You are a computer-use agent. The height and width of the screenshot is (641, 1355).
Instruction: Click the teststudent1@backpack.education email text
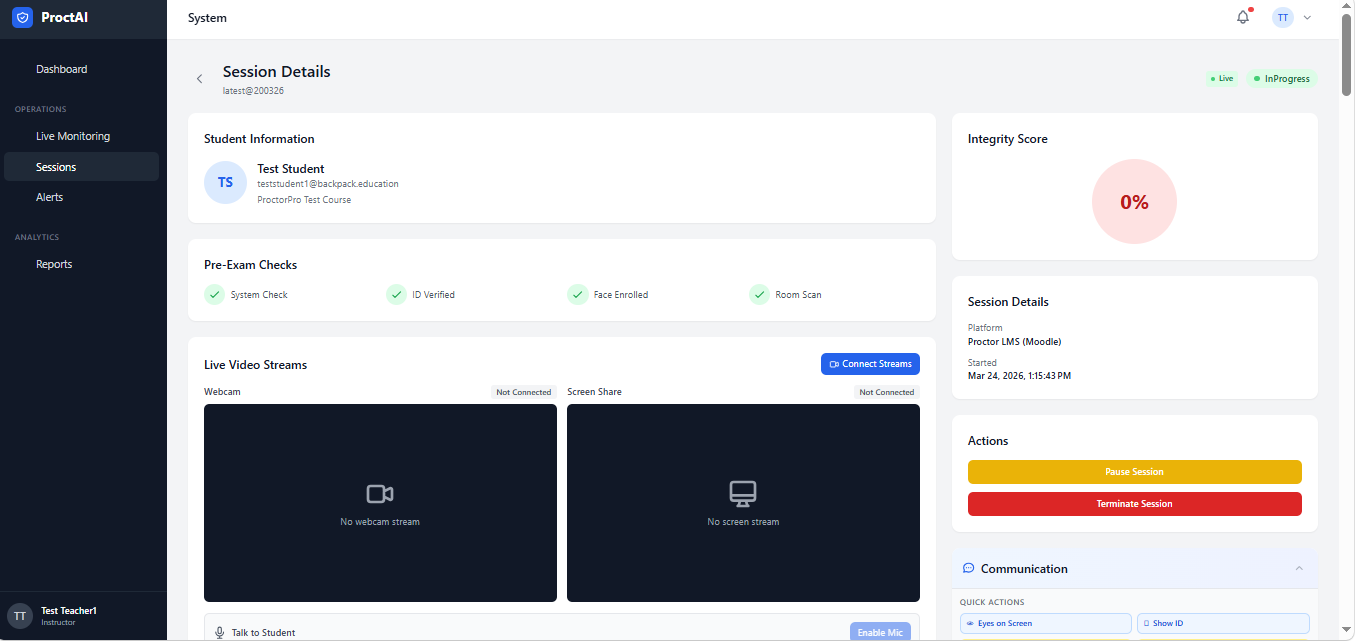(x=328, y=184)
